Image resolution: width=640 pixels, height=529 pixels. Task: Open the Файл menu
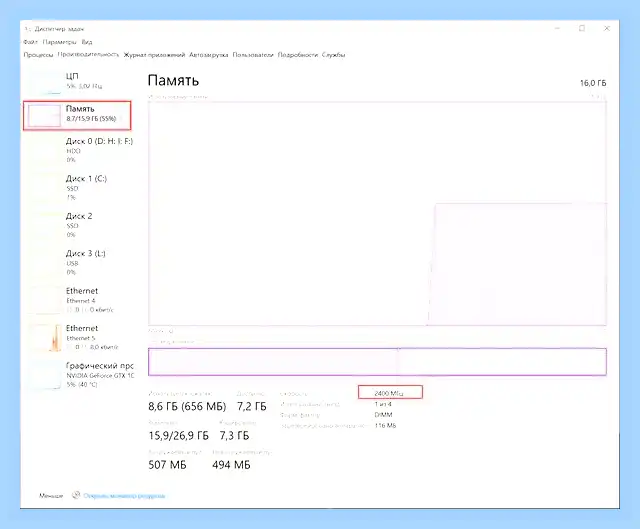click(30, 42)
